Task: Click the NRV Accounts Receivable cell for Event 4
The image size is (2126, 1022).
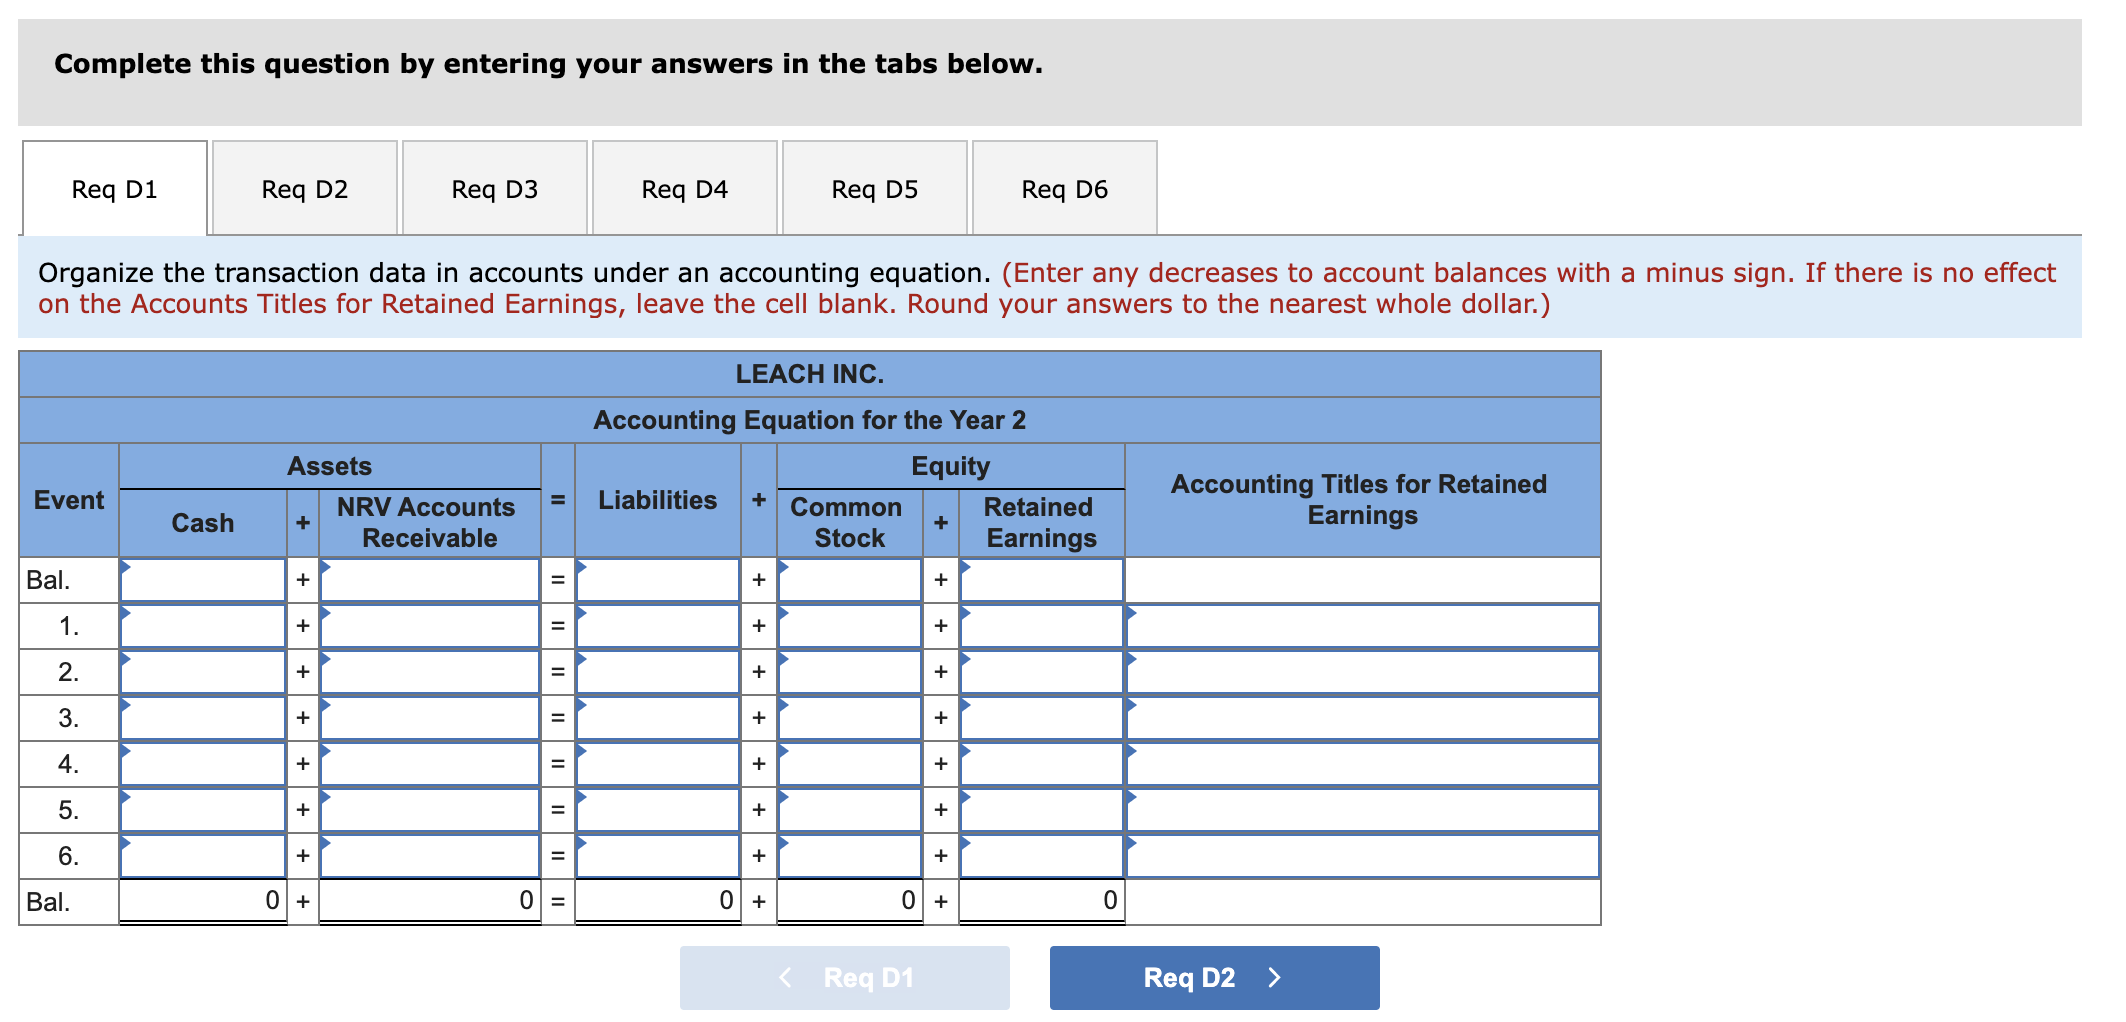Action: [x=430, y=762]
